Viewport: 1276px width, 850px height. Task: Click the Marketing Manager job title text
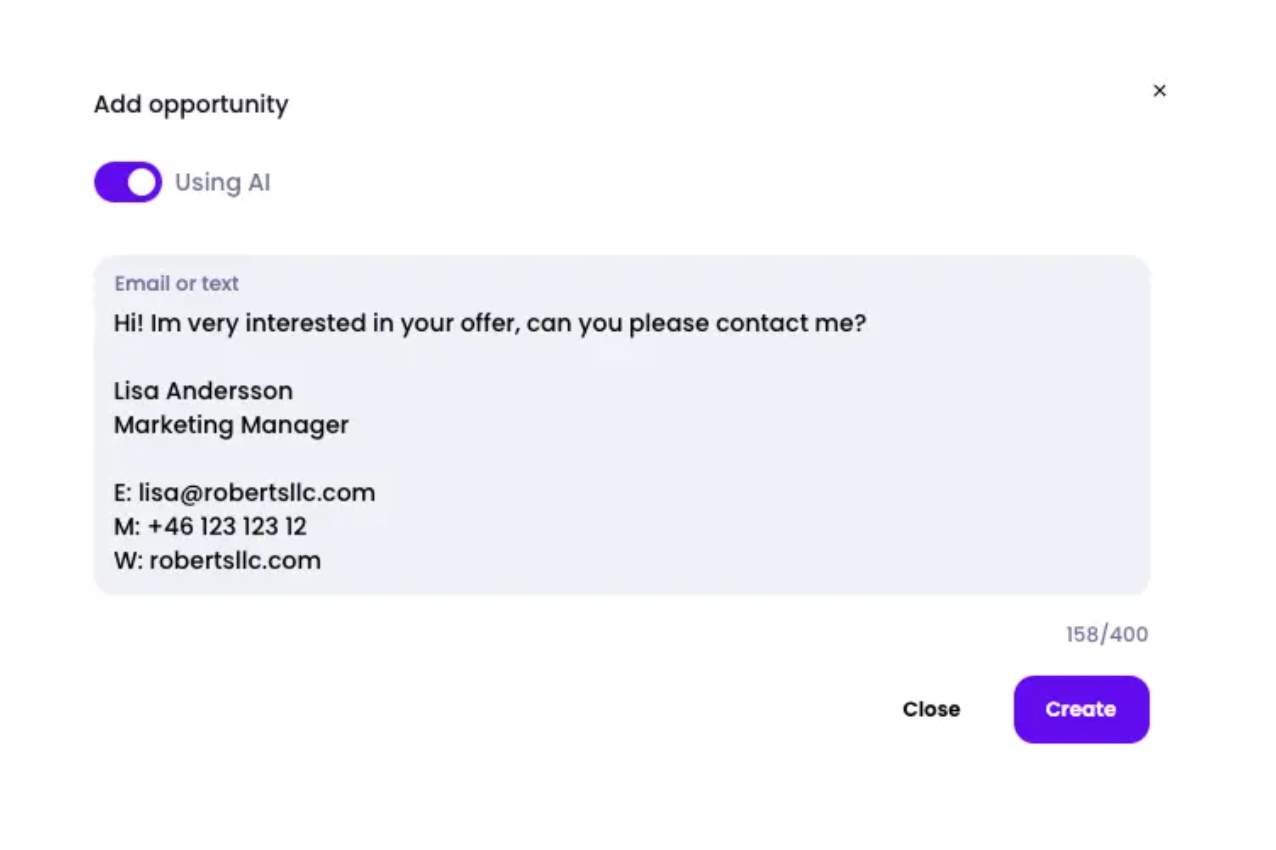pyautogui.click(x=231, y=424)
